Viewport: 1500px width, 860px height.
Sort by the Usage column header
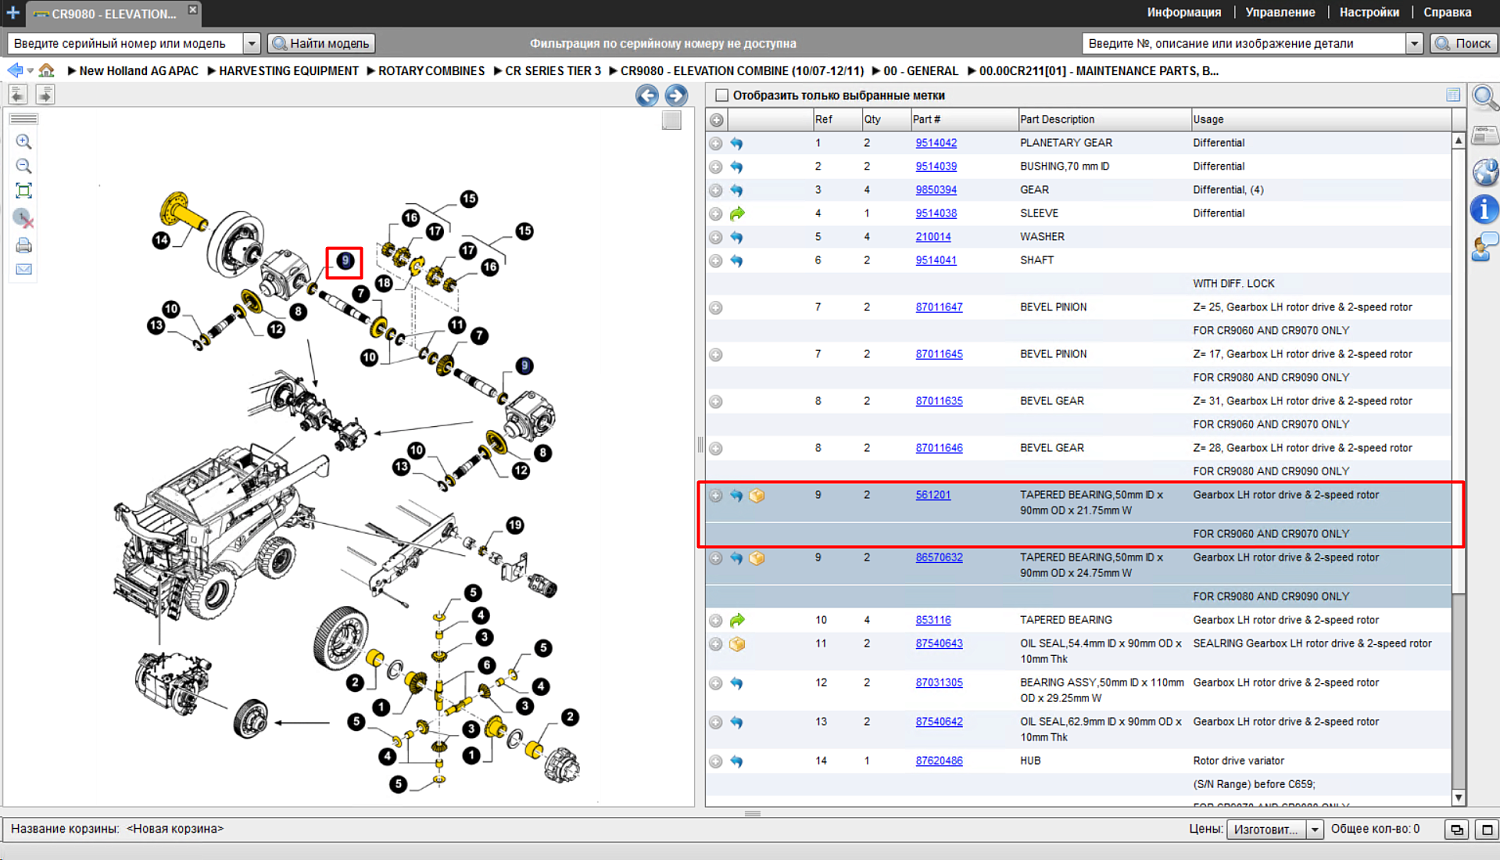(x=1320, y=120)
